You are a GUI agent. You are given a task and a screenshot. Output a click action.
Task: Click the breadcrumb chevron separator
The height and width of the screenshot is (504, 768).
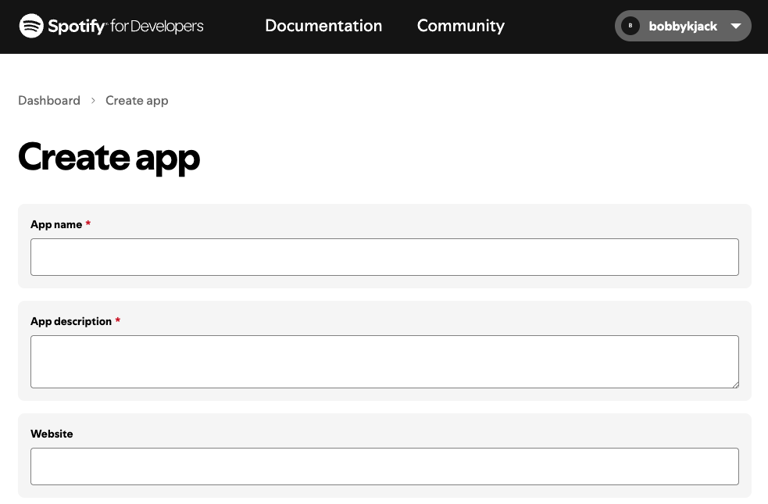[x=93, y=100]
